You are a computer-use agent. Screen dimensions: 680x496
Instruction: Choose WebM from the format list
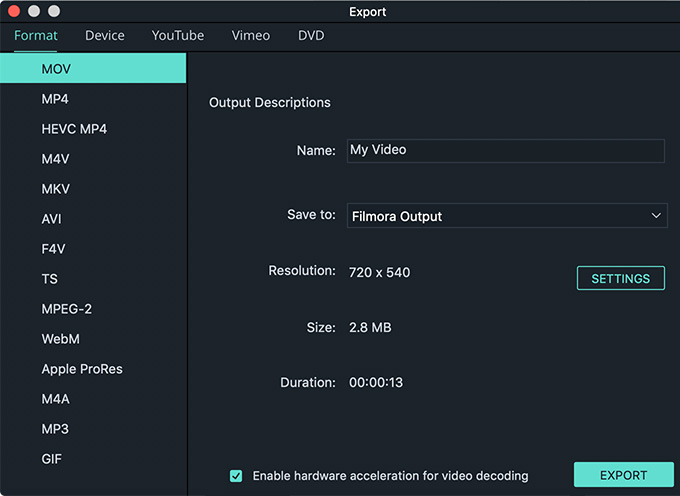pos(93,339)
